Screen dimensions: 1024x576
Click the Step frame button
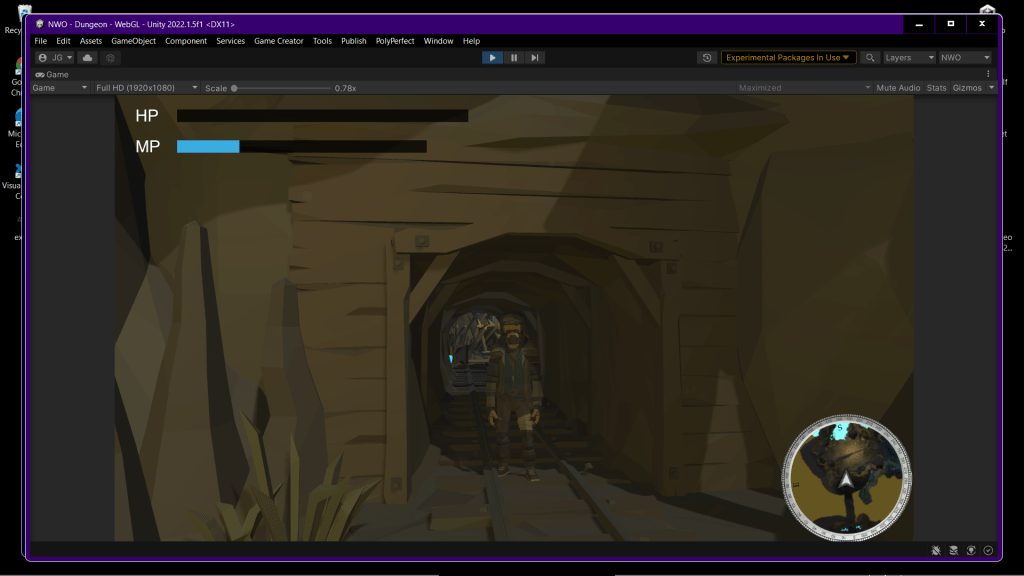536,58
